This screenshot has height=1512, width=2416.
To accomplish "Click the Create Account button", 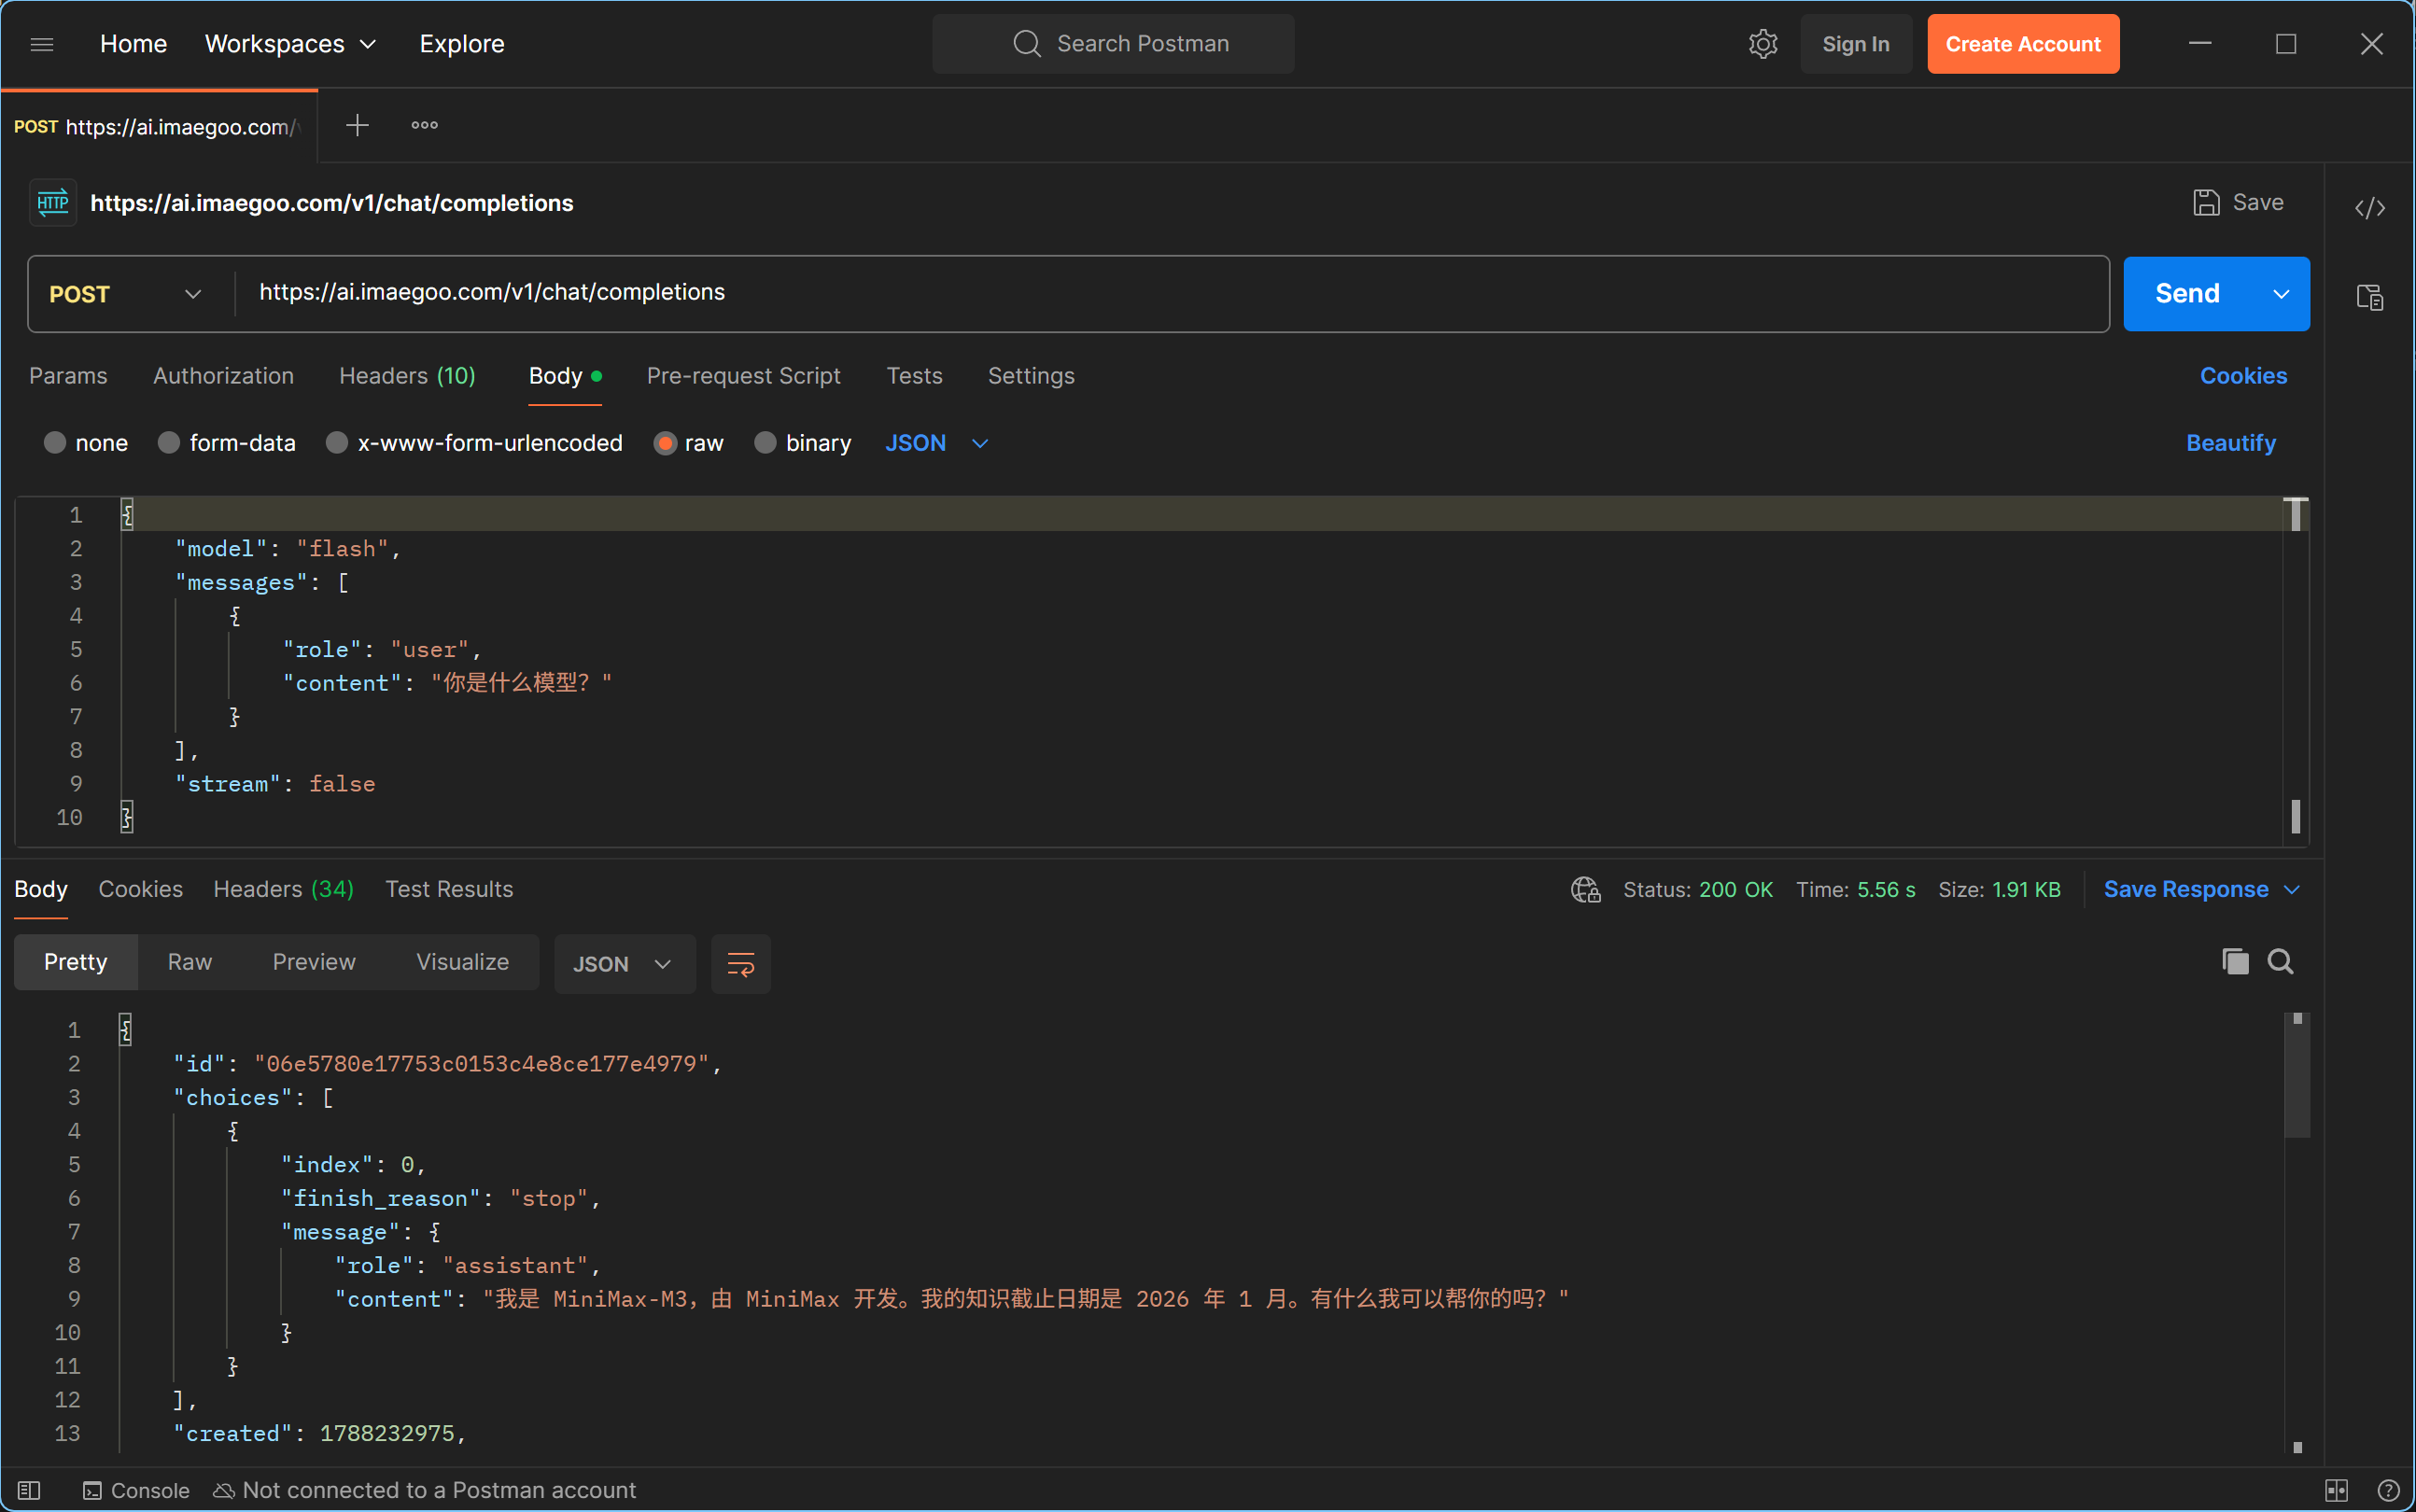I will (x=2023, y=44).
